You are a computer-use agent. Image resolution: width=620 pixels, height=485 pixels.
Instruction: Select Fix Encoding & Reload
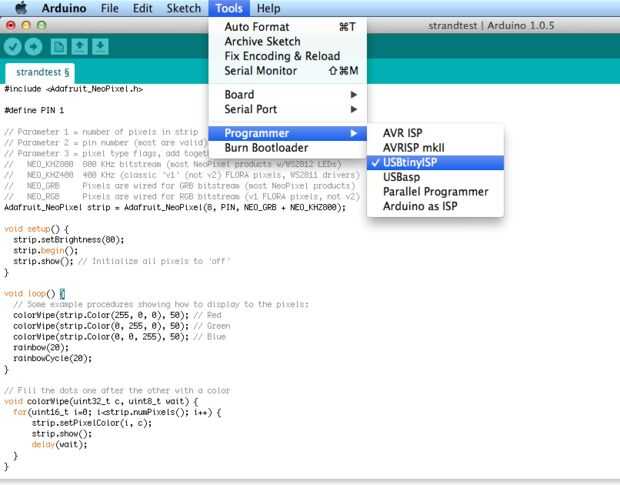[287, 56]
